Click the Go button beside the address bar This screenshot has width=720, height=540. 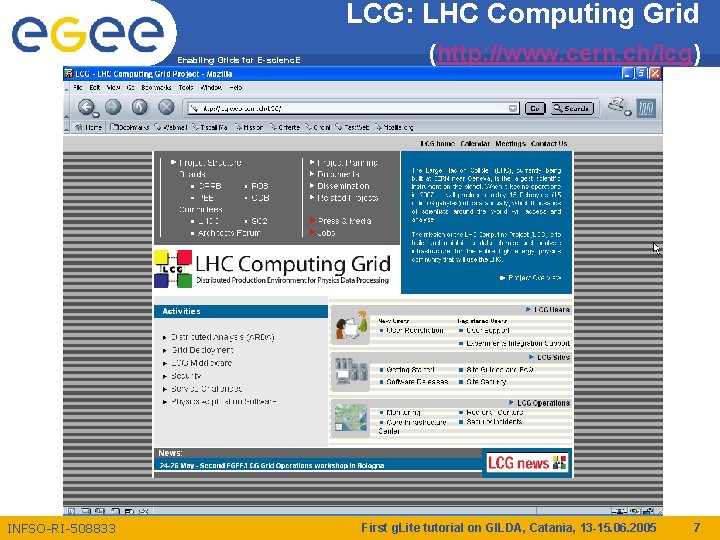tap(534, 108)
